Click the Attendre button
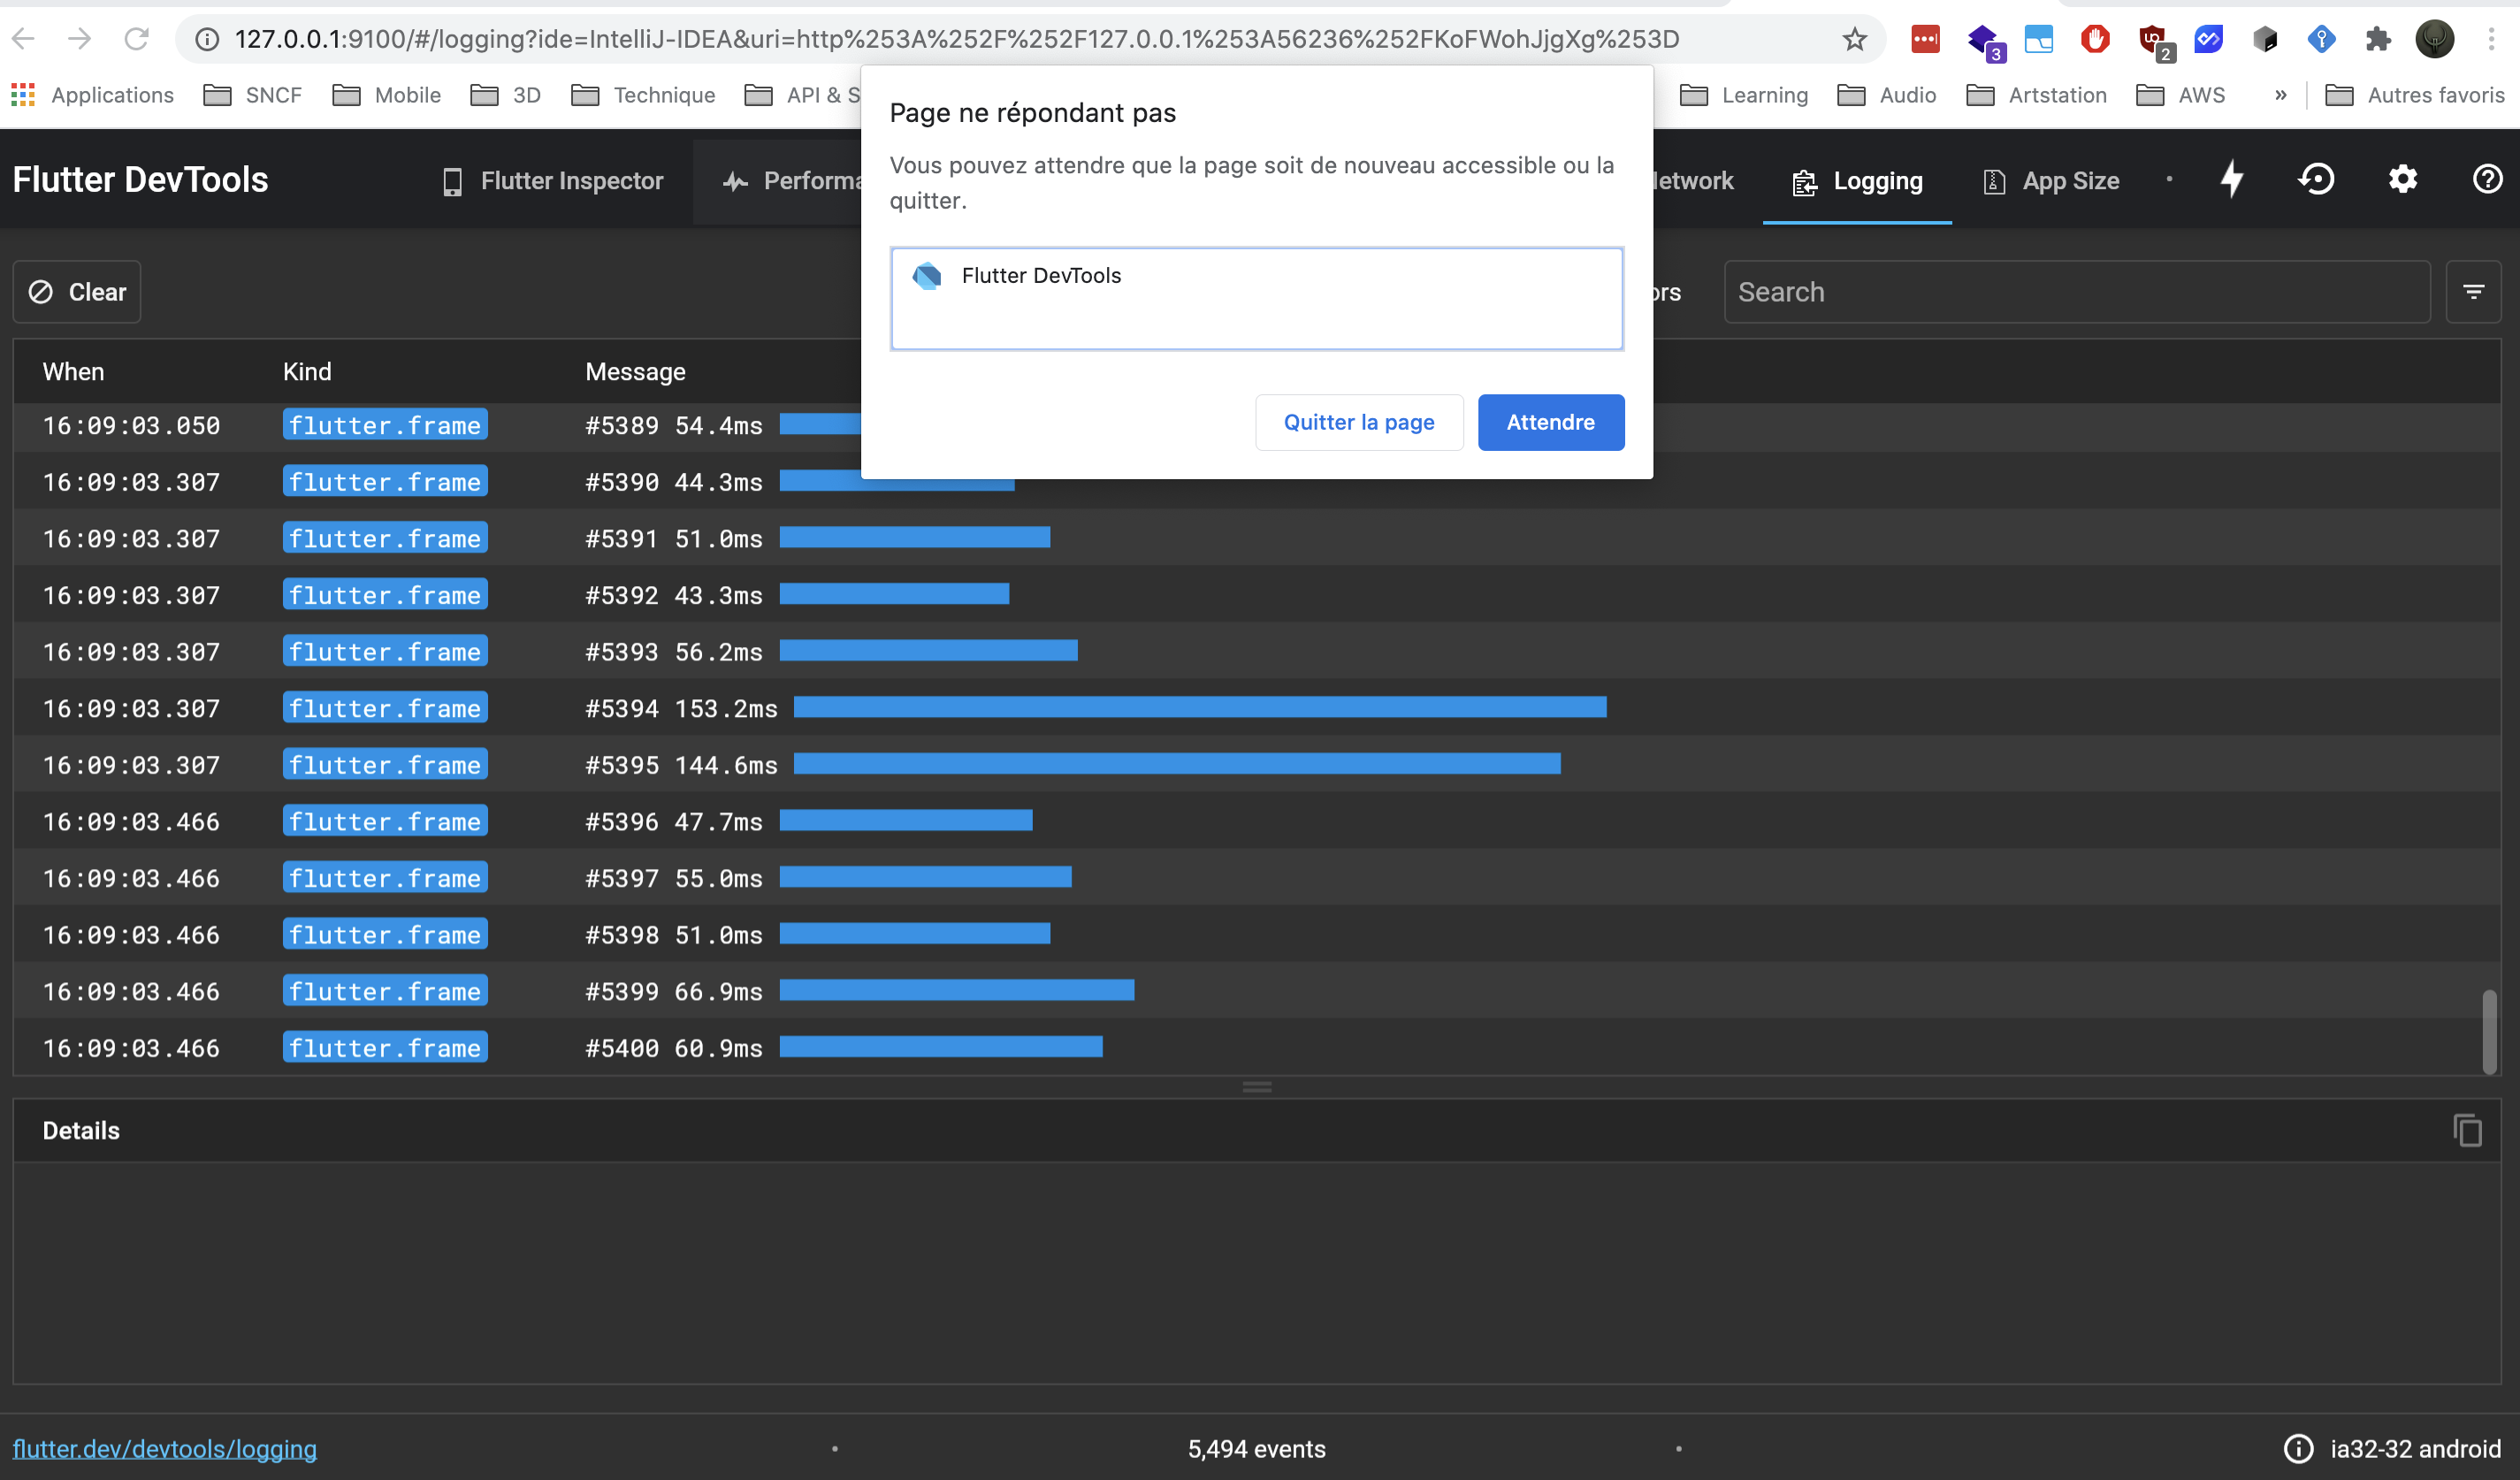The height and width of the screenshot is (1480, 2520). click(x=1550, y=422)
